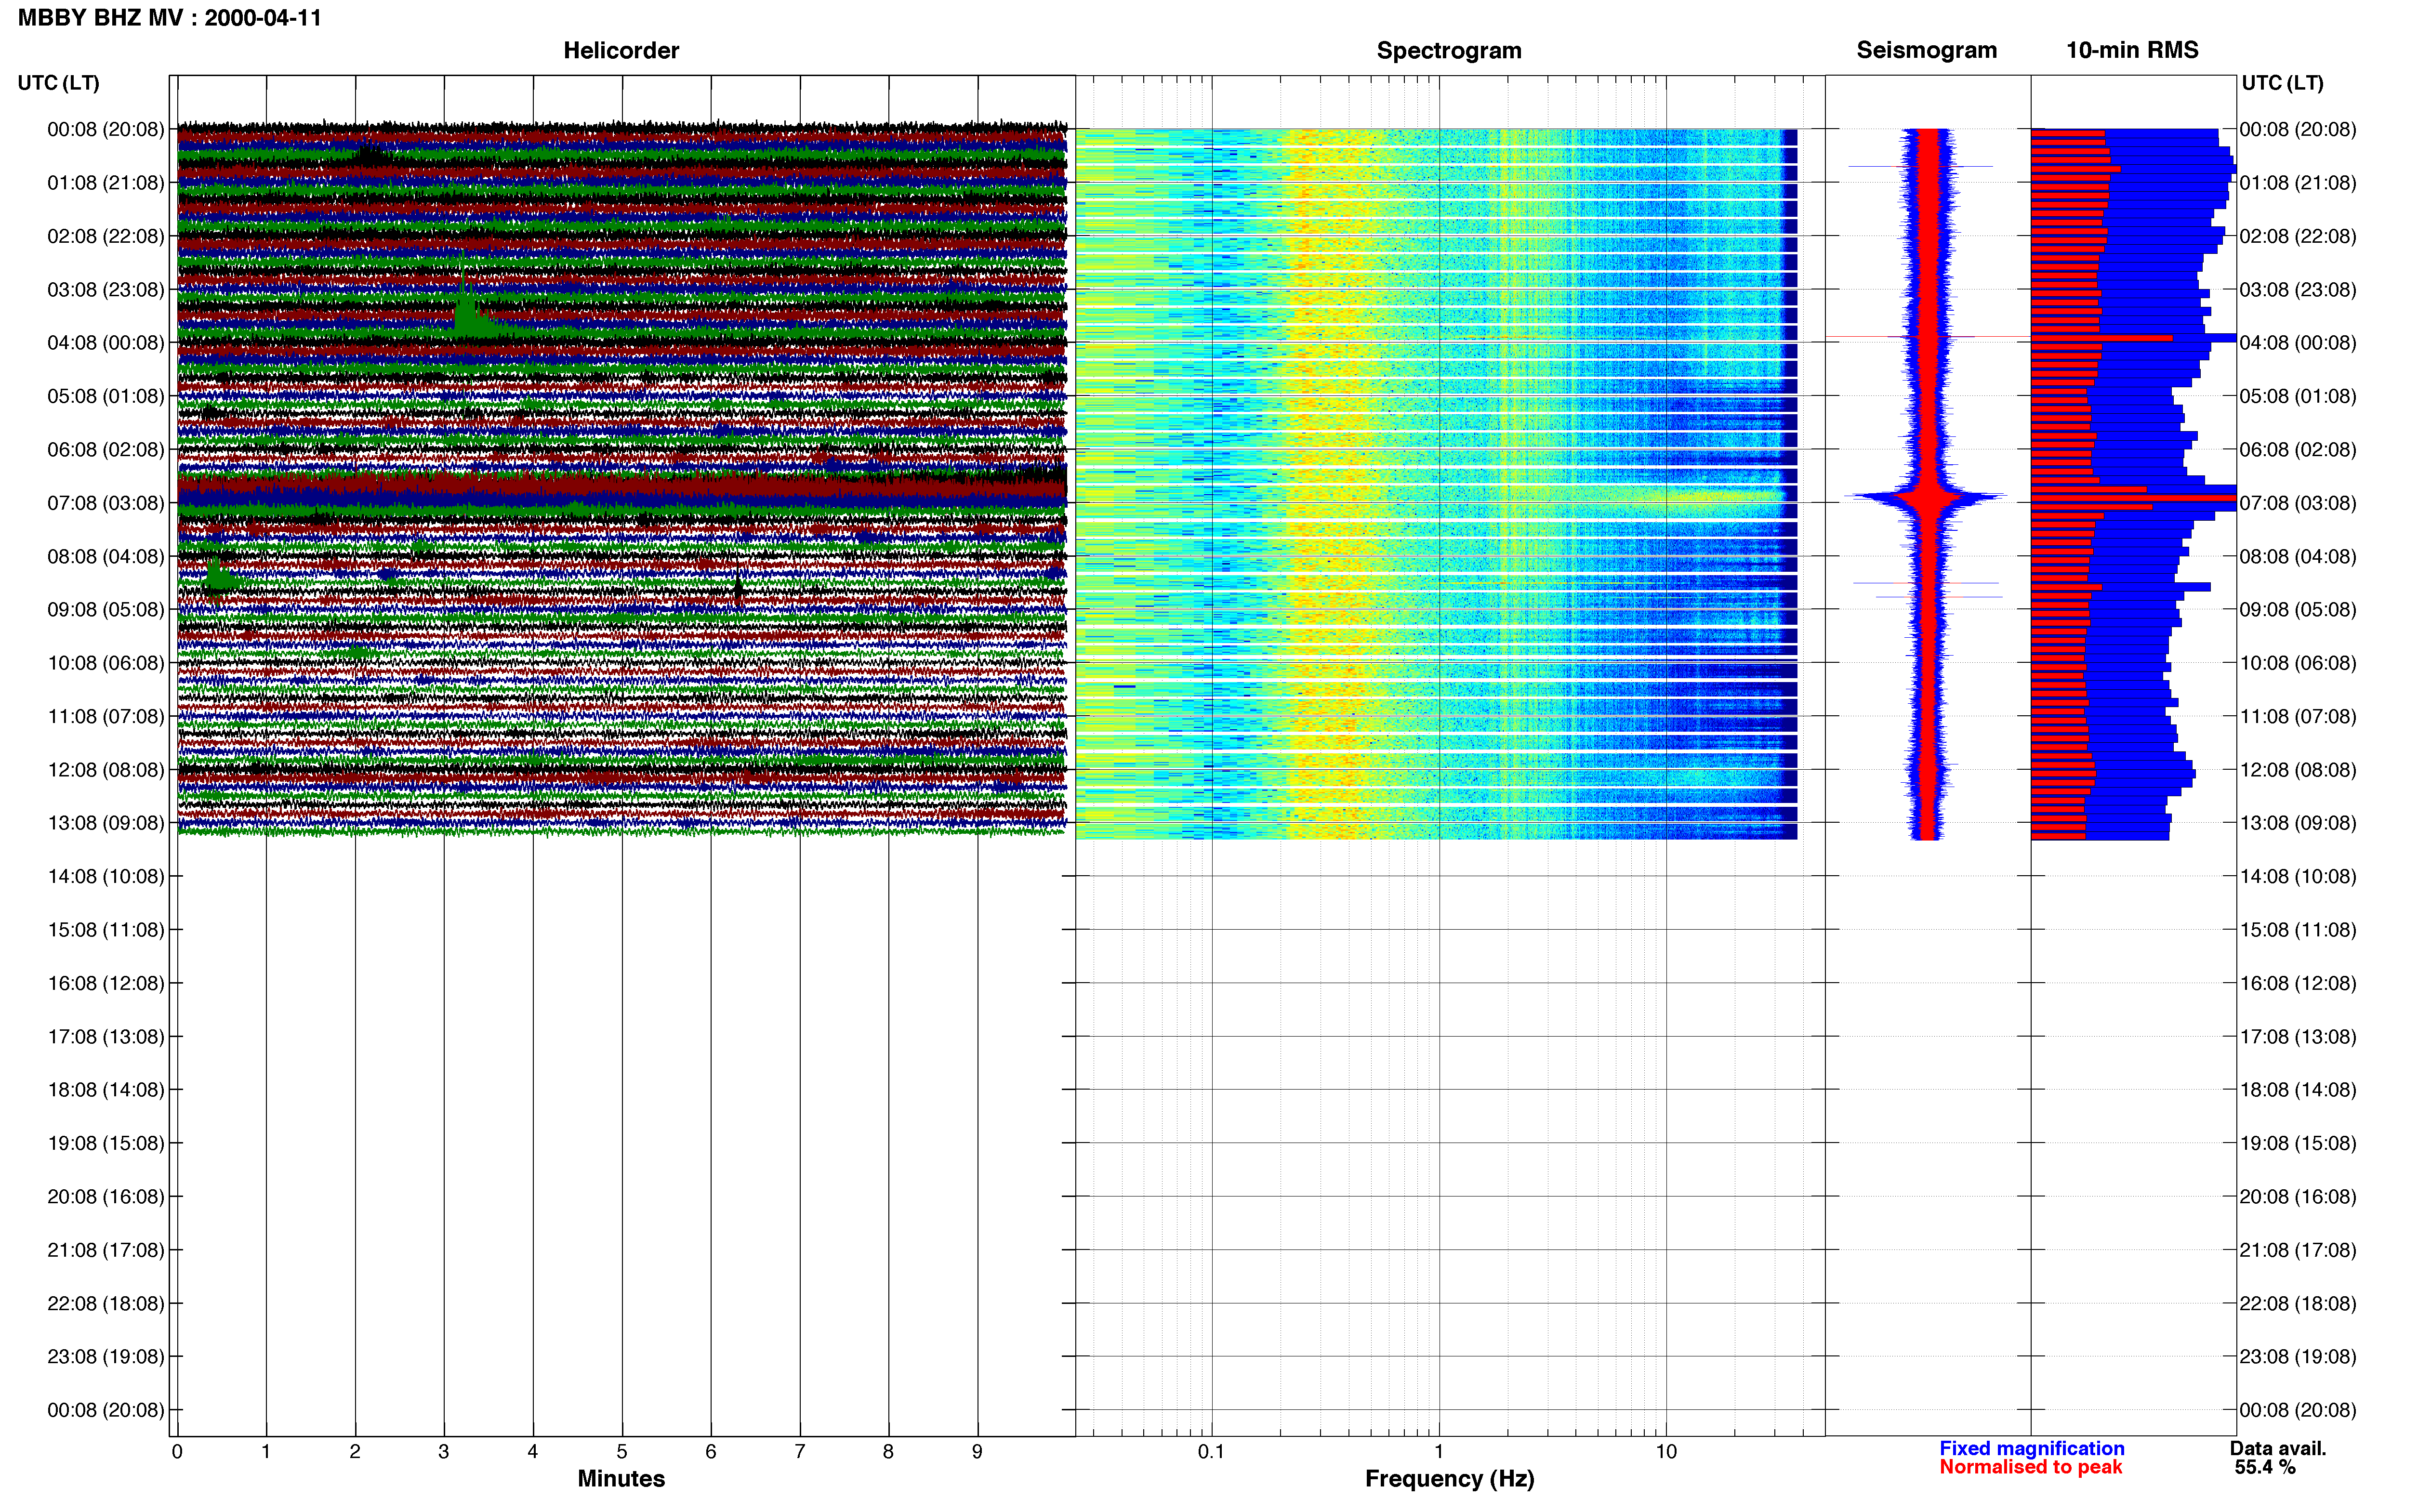Click the 'Data avail.' label
The width and height of the screenshot is (2418, 1512).
2278,1448
